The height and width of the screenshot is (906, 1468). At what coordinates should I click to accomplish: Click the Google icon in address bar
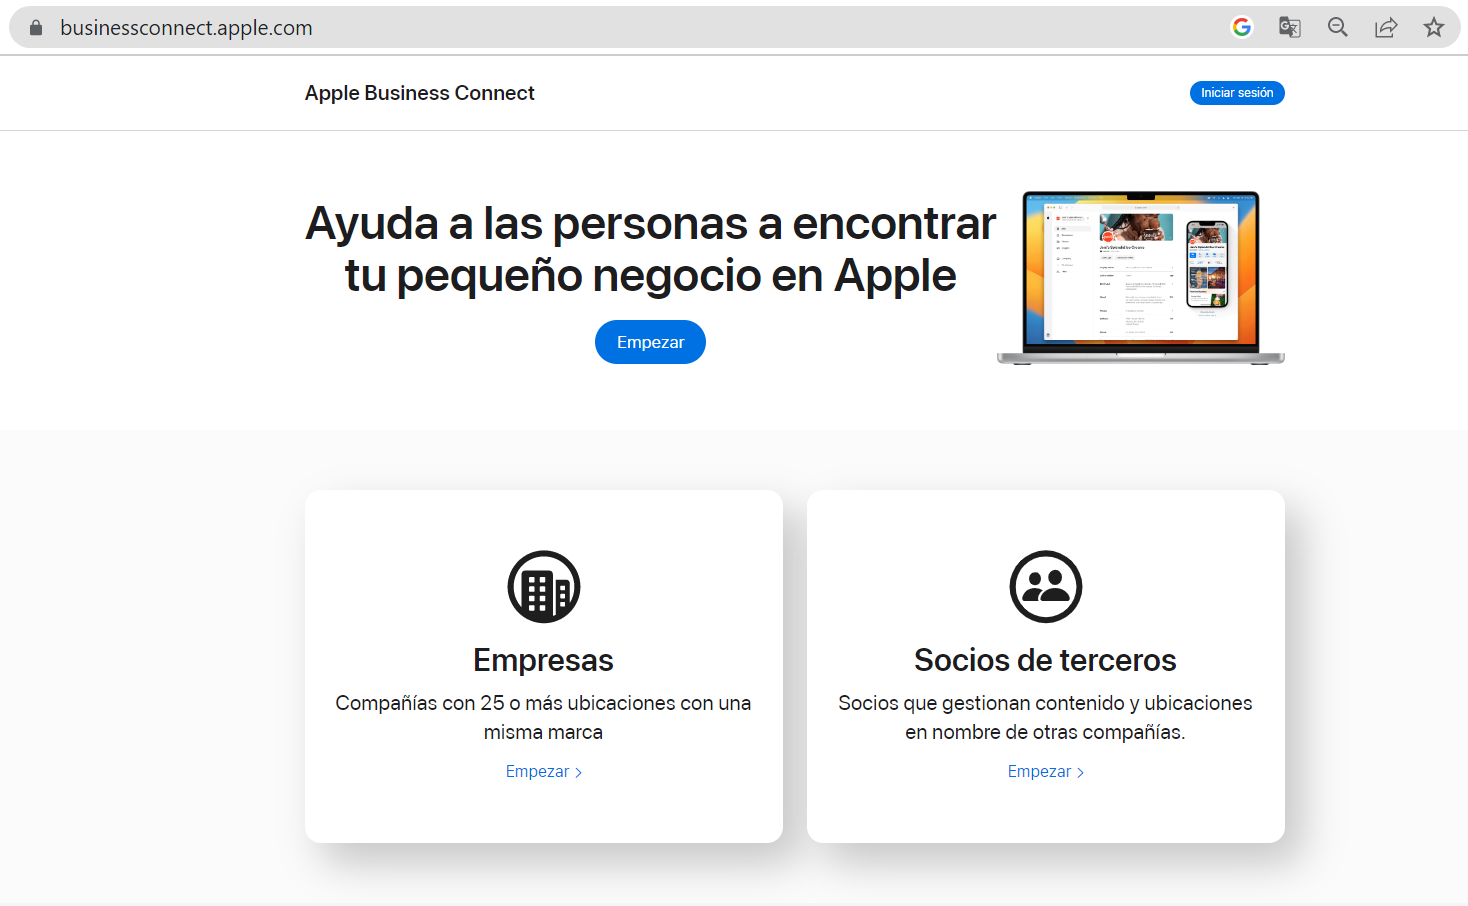[1241, 28]
